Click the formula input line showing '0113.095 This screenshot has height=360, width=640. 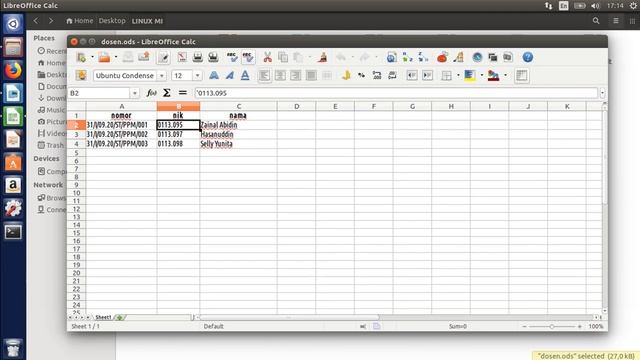396,93
